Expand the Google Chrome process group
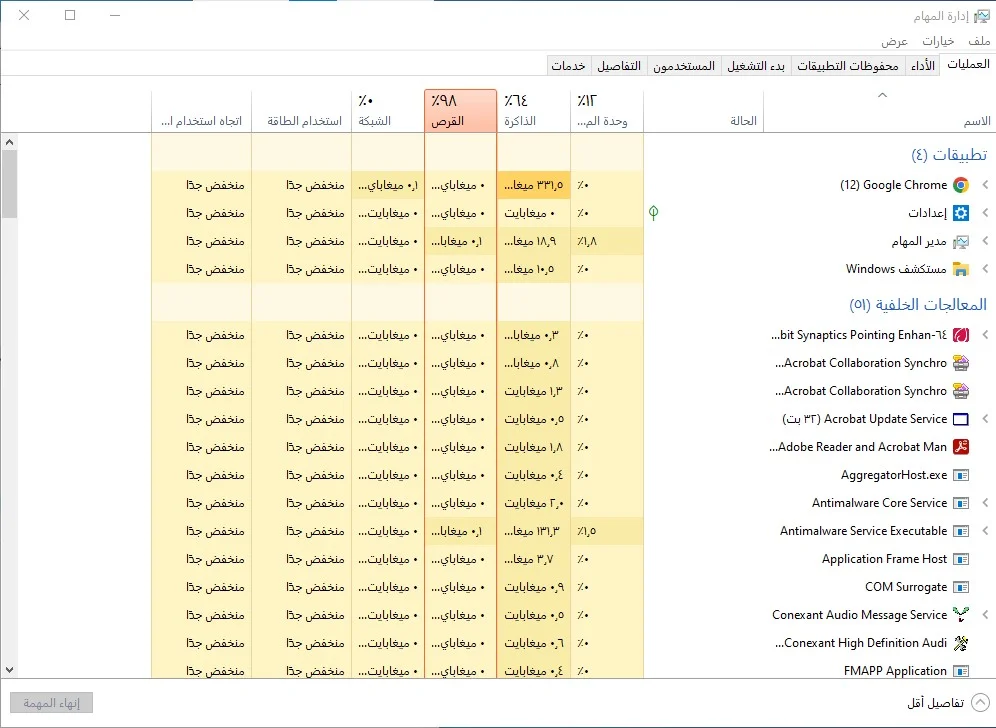The height and width of the screenshot is (728, 996). click(x=985, y=185)
